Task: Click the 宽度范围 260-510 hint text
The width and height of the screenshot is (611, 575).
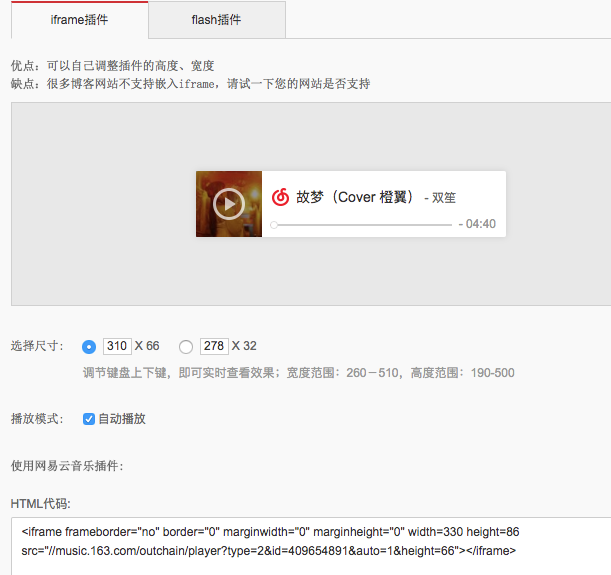Action: [x=343, y=373]
